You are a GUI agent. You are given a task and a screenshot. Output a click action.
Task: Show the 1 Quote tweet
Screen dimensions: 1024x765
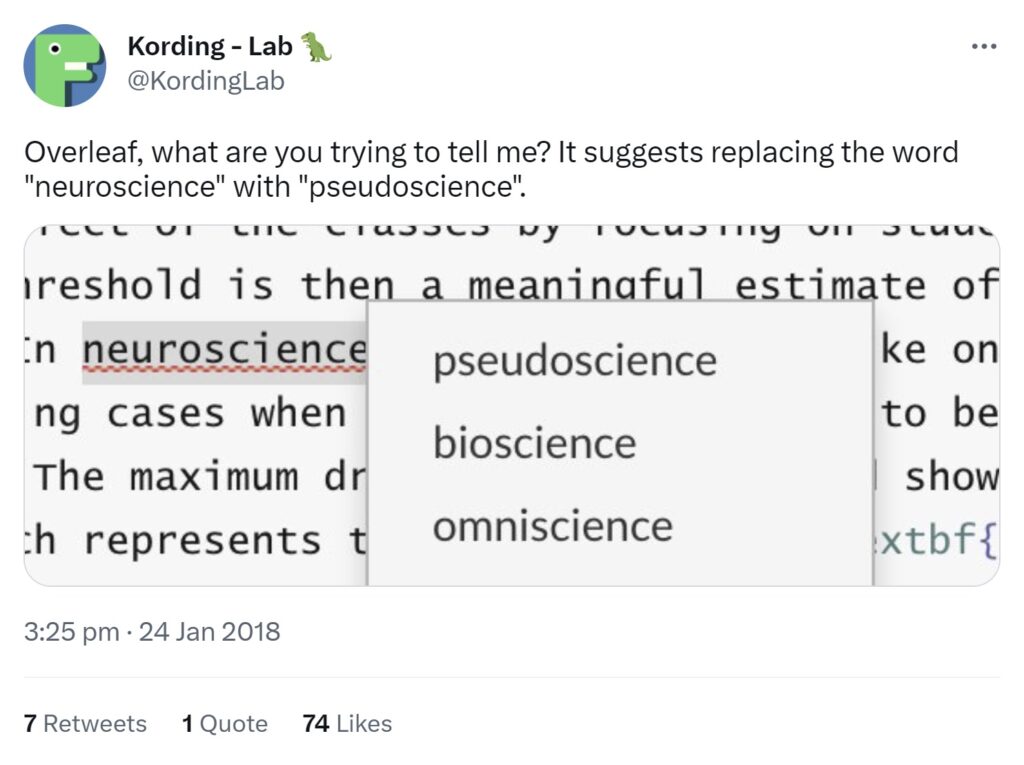coord(225,723)
